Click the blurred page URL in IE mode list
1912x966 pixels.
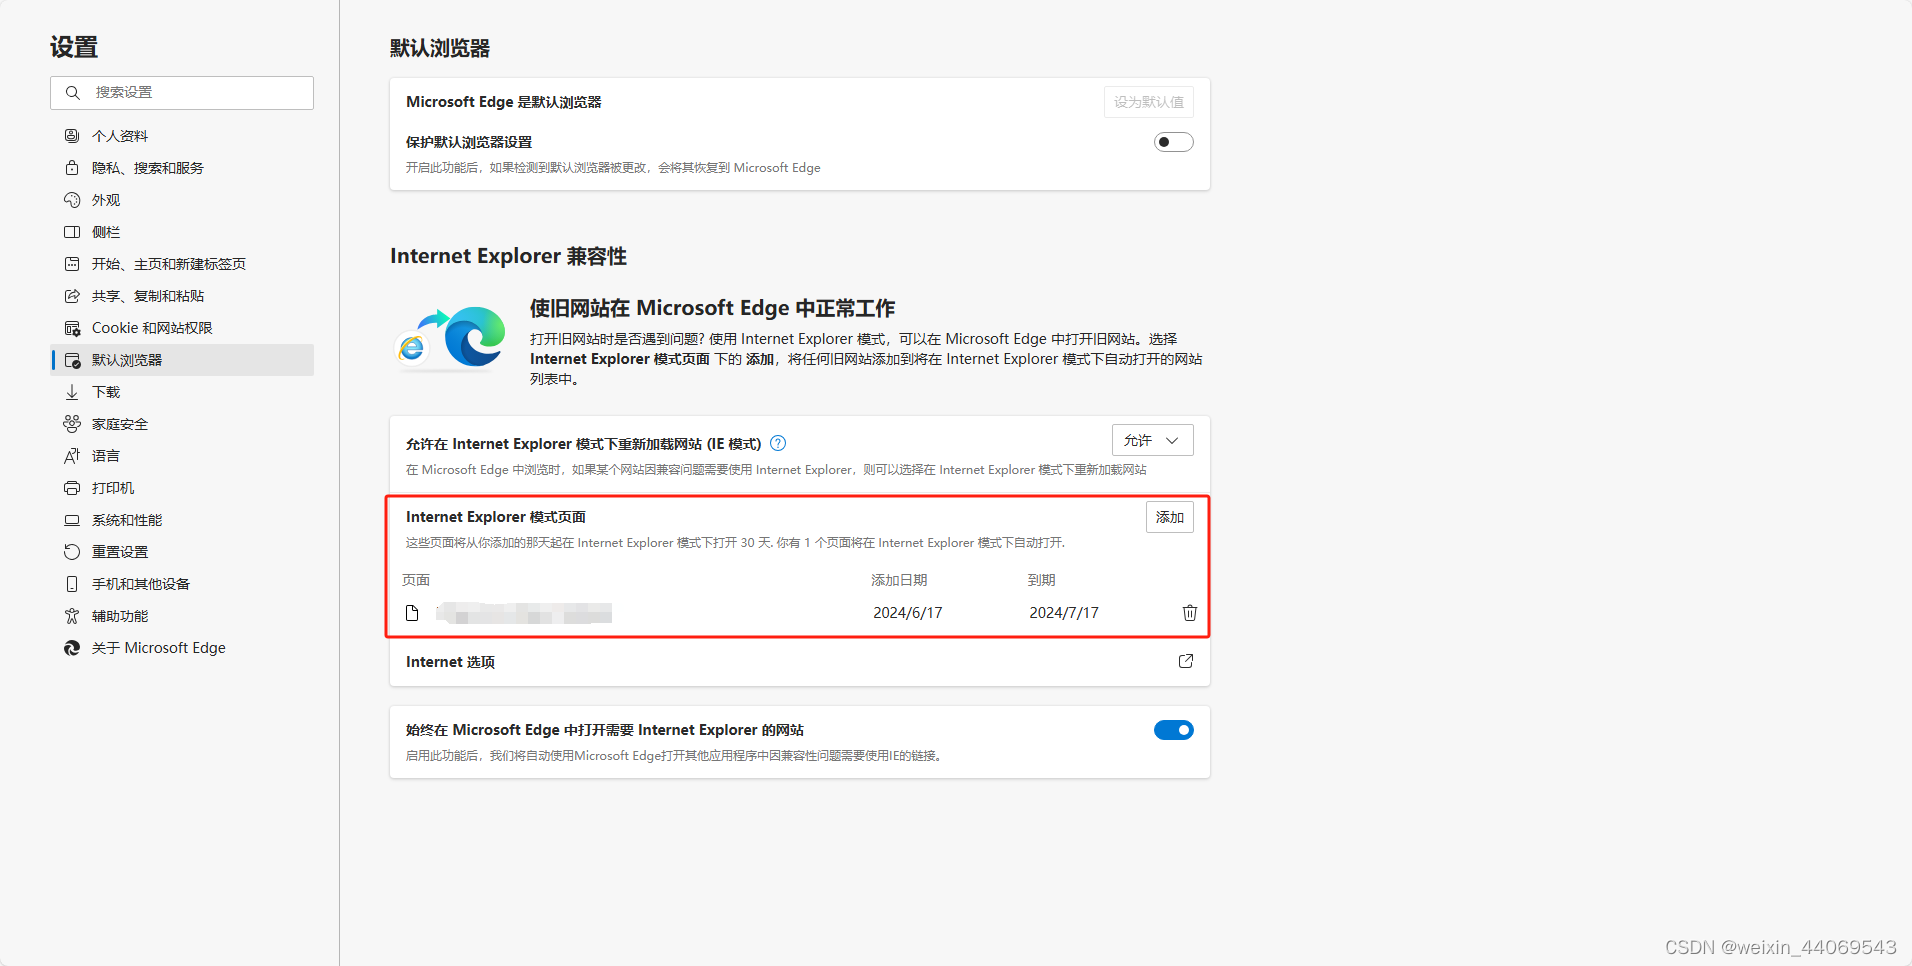pos(524,613)
